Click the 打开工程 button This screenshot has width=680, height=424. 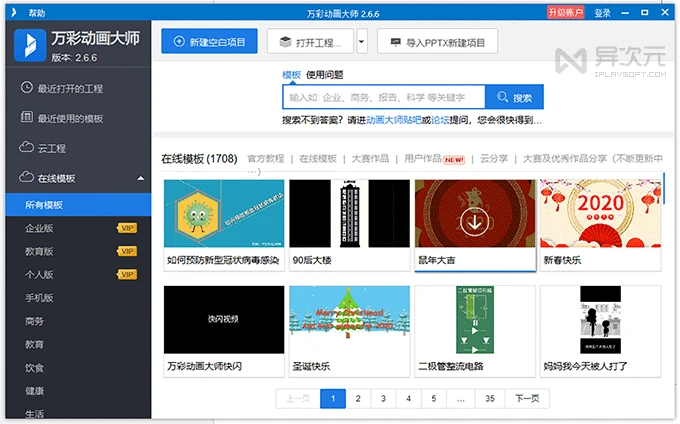pos(311,42)
